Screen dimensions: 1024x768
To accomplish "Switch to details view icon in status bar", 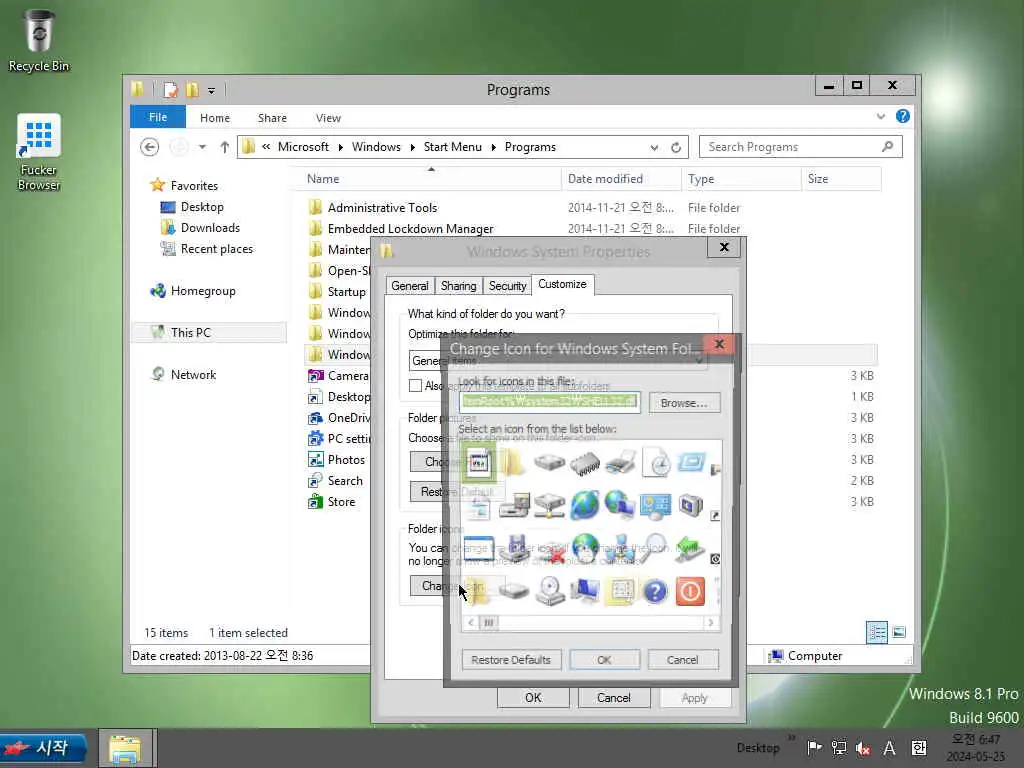I will click(x=877, y=632).
